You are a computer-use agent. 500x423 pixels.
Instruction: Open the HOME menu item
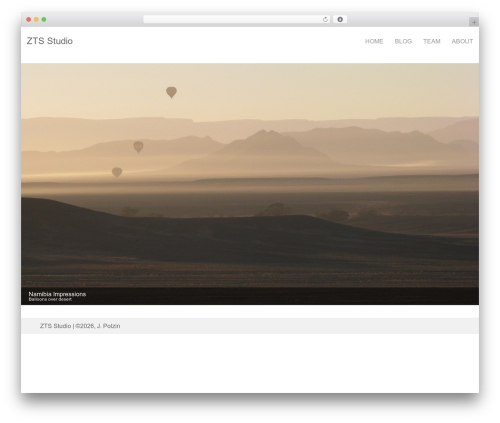pos(374,41)
